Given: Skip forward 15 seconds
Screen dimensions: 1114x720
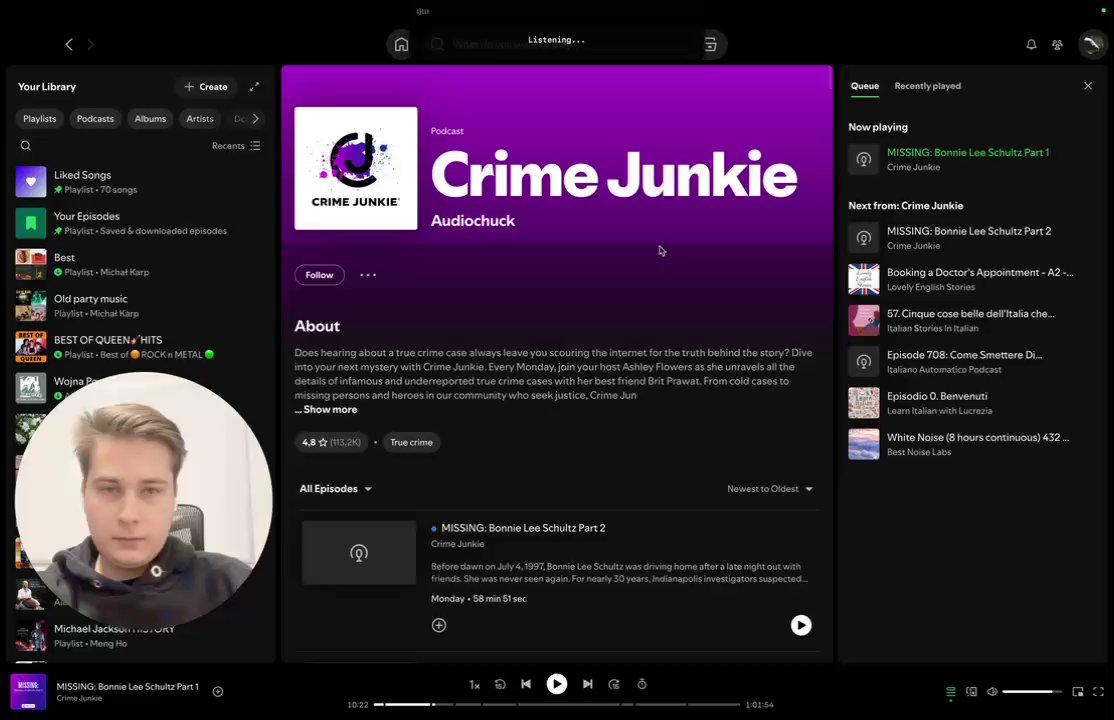Looking at the screenshot, I should [615, 684].
